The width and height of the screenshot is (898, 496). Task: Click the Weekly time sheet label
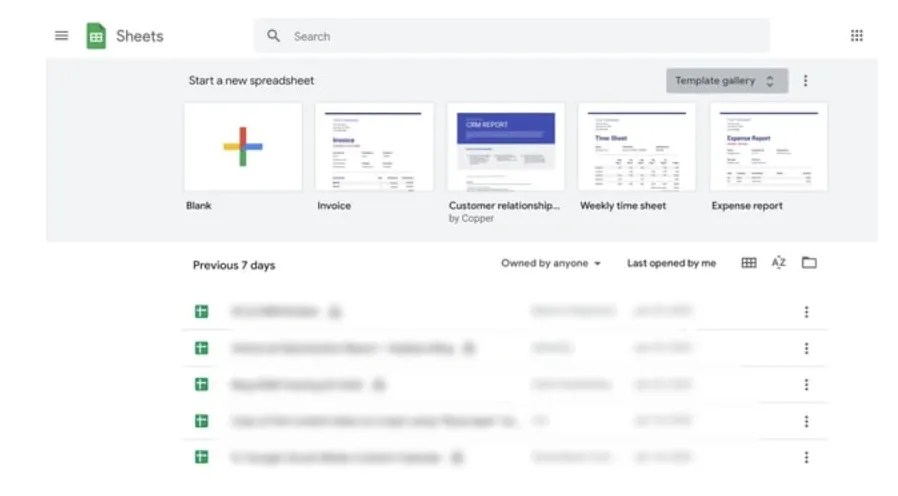click(x=623, y=206)
